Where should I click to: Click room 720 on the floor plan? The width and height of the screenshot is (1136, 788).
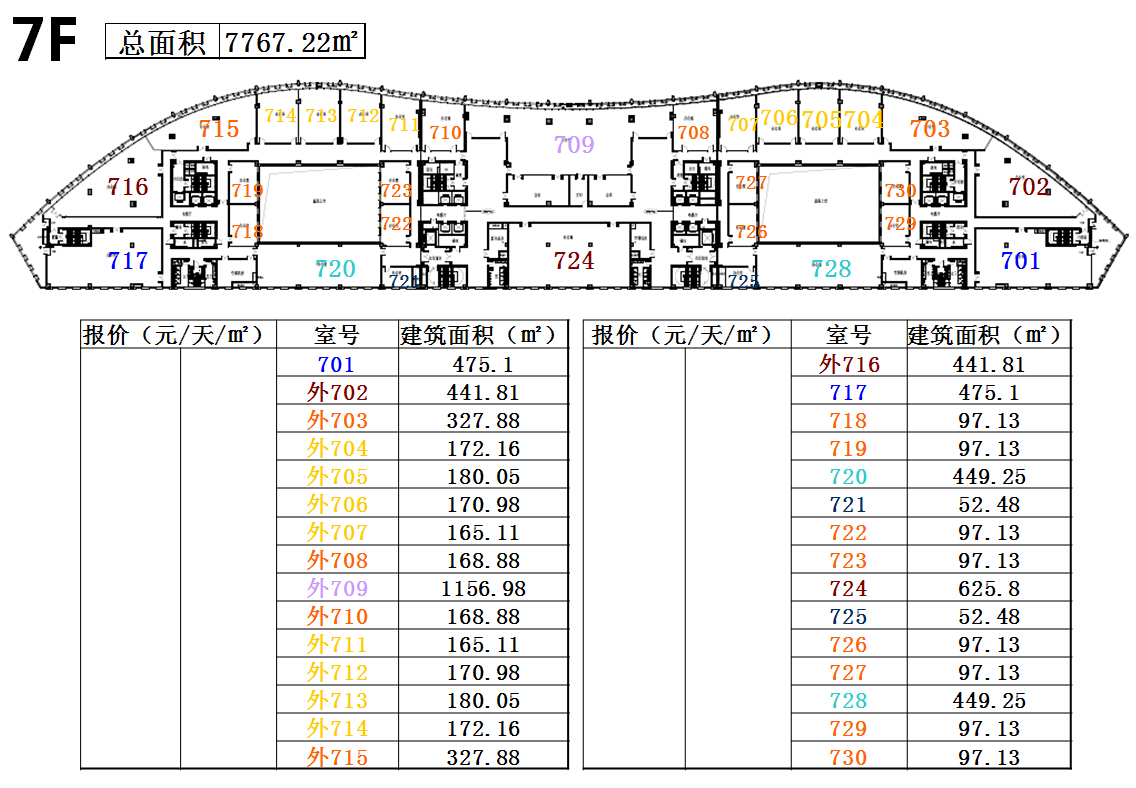[335, 269]
